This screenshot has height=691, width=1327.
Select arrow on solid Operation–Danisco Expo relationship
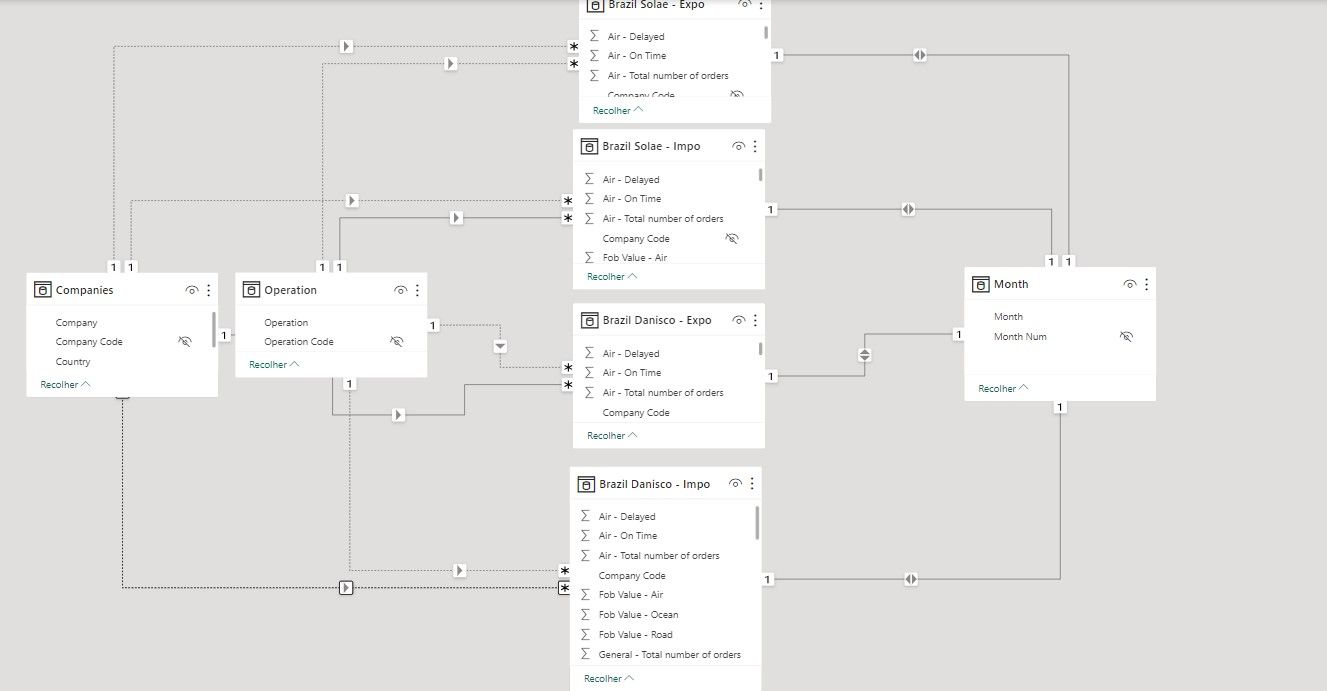click(x=399, y=414)
